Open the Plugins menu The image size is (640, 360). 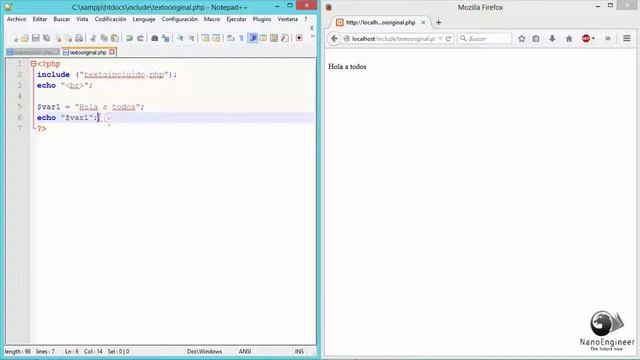point(262,19)
